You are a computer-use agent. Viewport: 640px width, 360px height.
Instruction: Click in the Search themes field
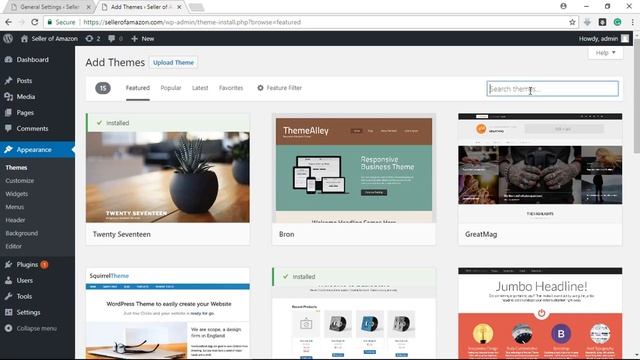[553, 89]
